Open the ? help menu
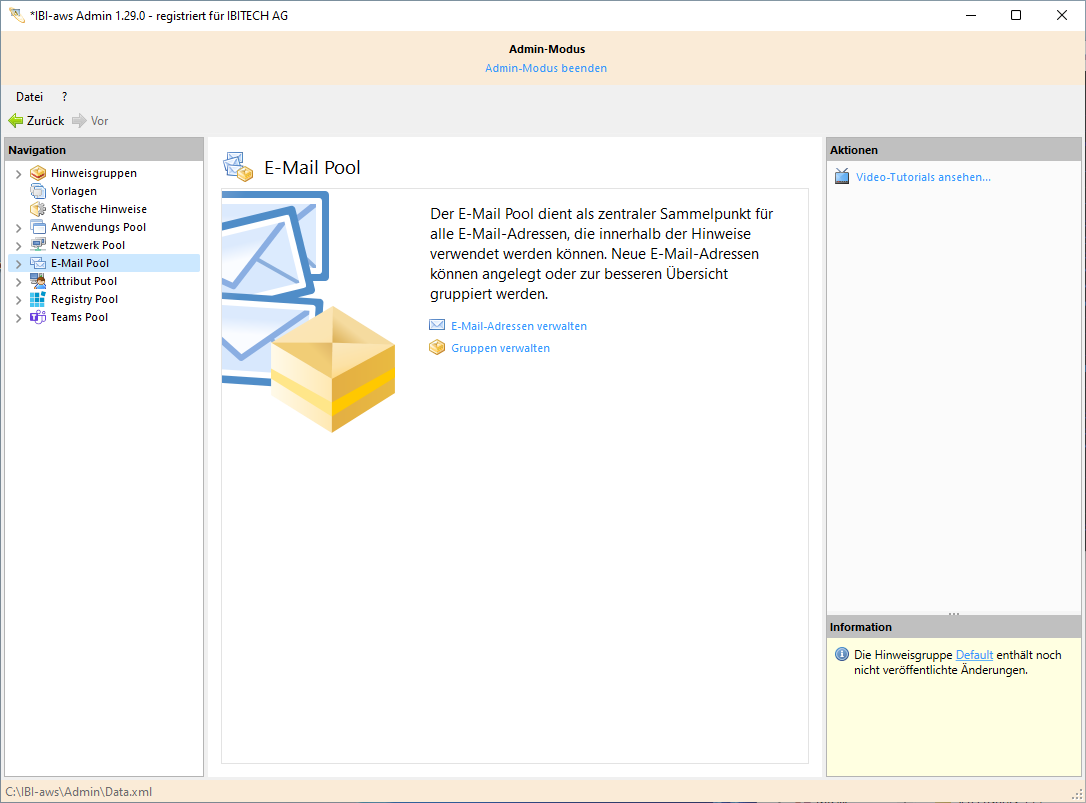Image resolution: width=1086 pixels, height=803 pixels. 65,97
